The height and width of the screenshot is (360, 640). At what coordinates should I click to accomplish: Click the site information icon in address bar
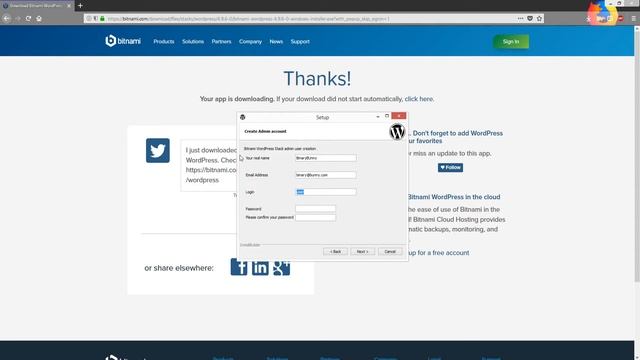click(89, 18)
